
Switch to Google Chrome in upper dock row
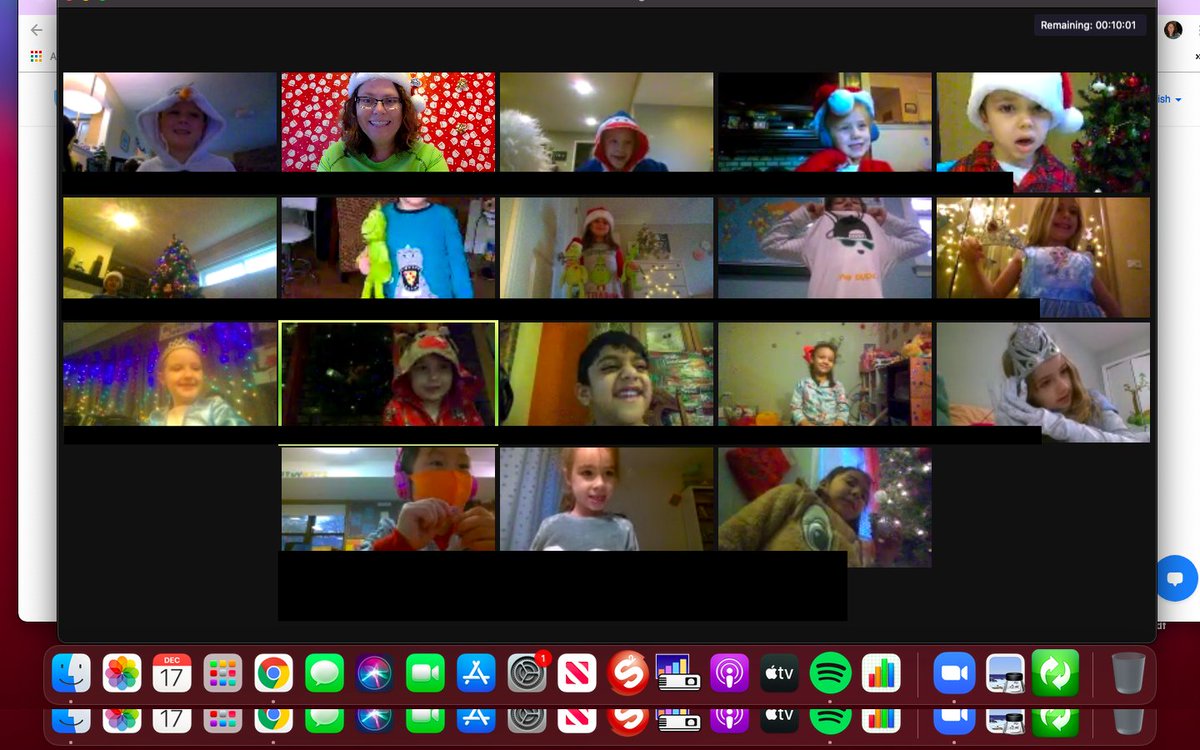273,673
